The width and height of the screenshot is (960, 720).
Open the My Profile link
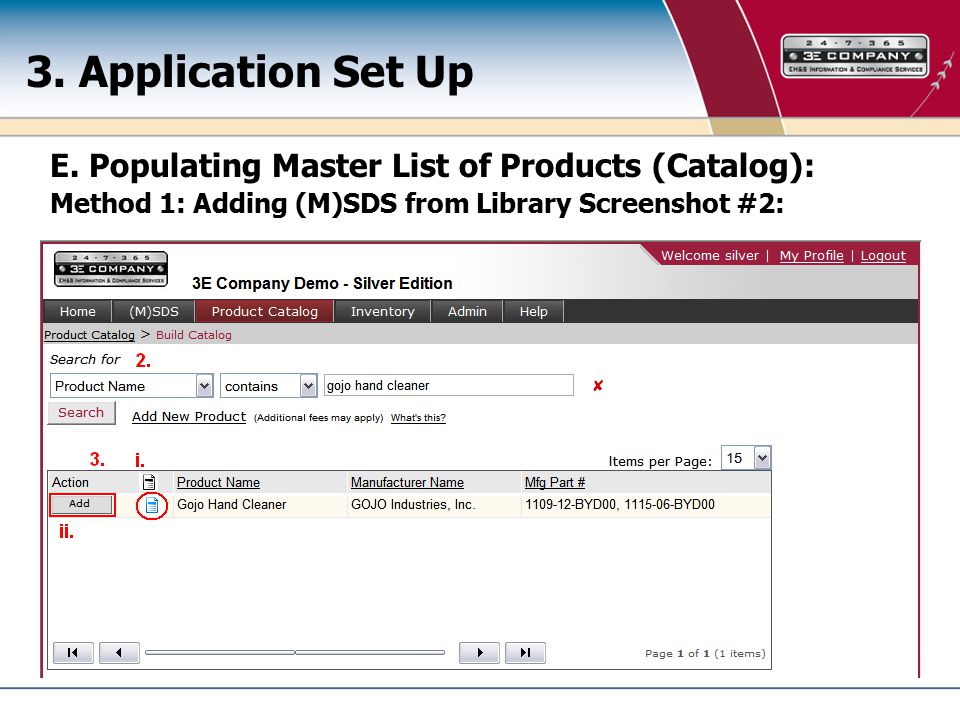pyautogui.click(x=811, y=256)
